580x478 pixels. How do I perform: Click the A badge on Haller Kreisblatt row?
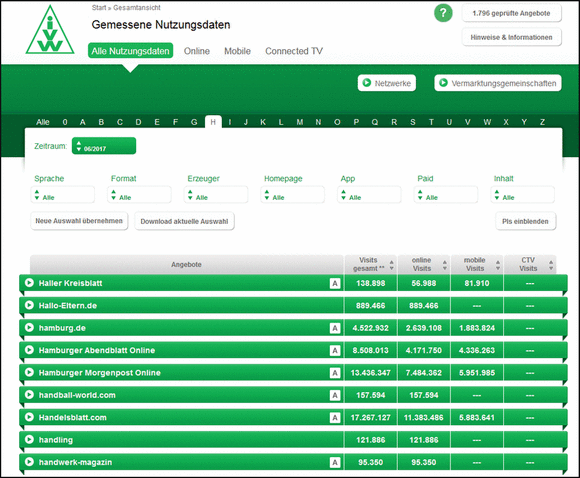pyautogui.click(x=335, y=283)
